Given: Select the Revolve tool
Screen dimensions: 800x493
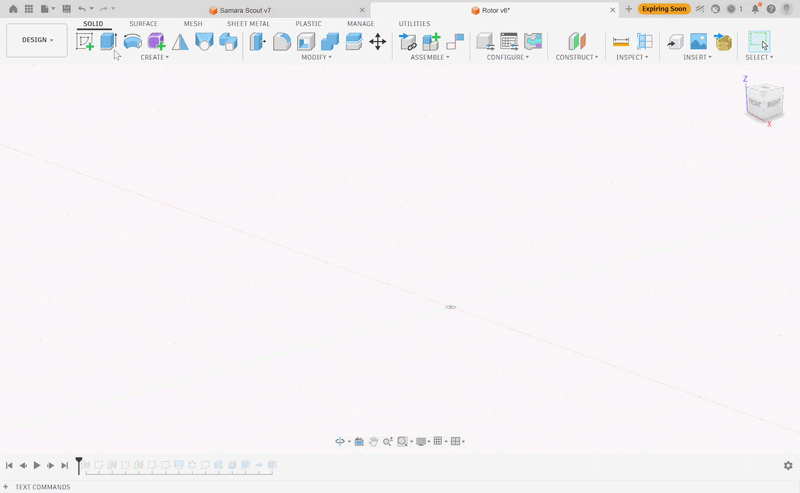Looking at the screenshot, I should [x=133, y=41].
